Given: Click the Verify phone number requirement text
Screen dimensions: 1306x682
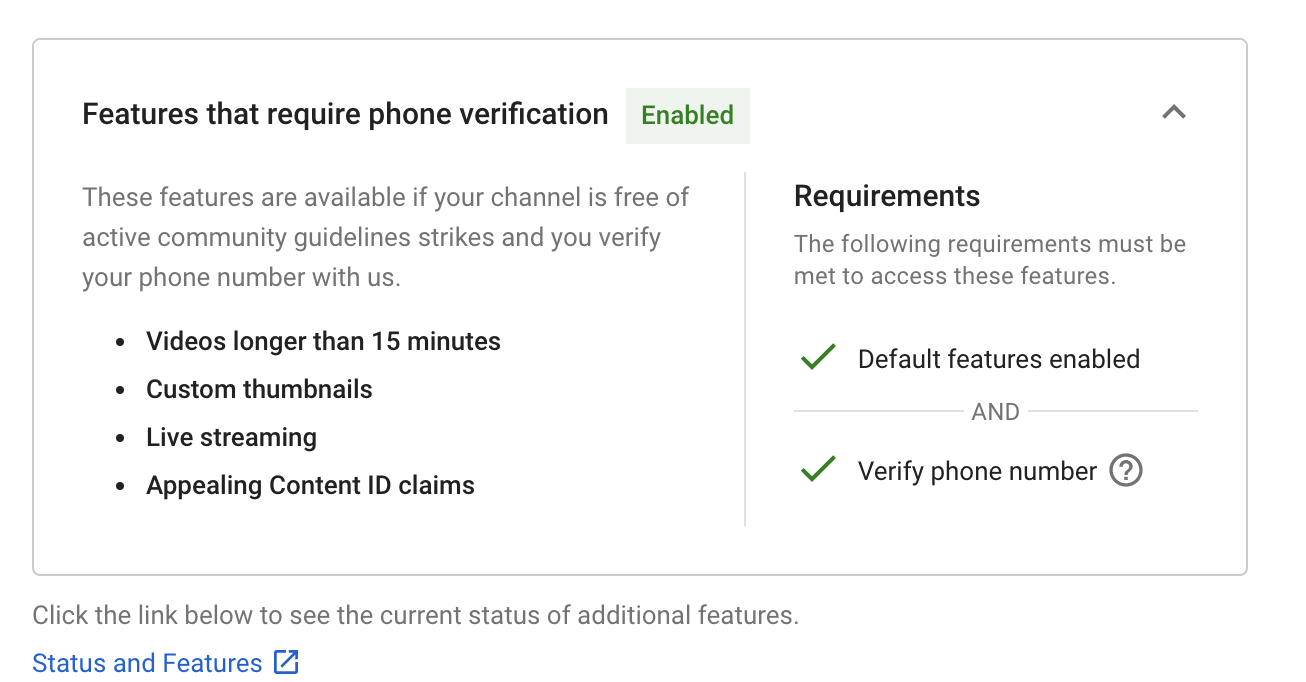Looking at the screenshot, I should 977,471.
